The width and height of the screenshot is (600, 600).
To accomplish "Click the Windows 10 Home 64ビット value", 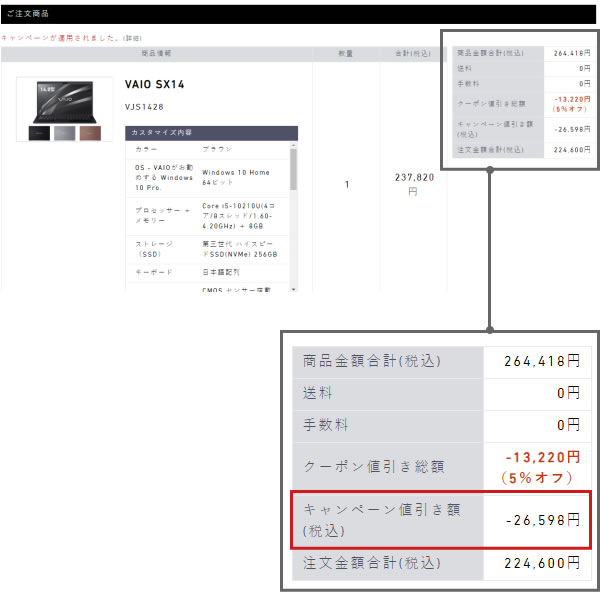I will point(236,178).
